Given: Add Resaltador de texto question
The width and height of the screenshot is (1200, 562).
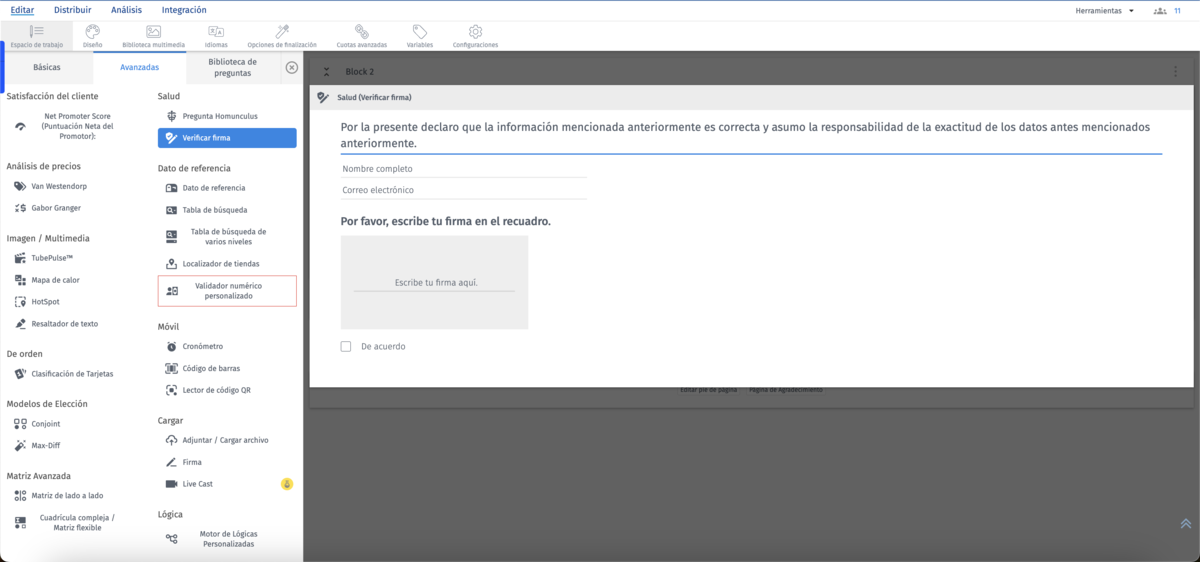Looking at the screenshot, I should click(x=65, y=324).
